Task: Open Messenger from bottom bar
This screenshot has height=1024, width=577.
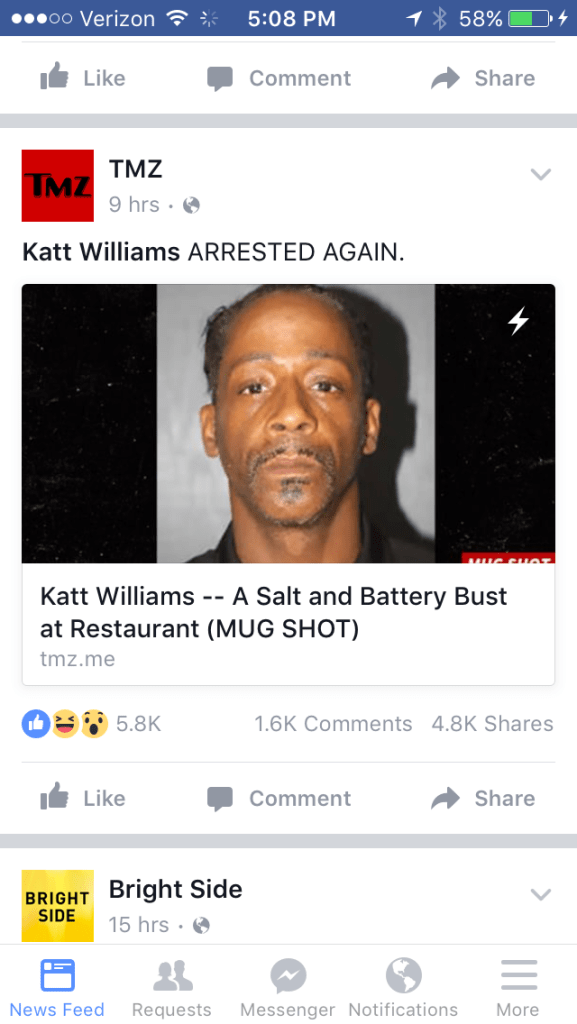Action: [x=288, y=987]
